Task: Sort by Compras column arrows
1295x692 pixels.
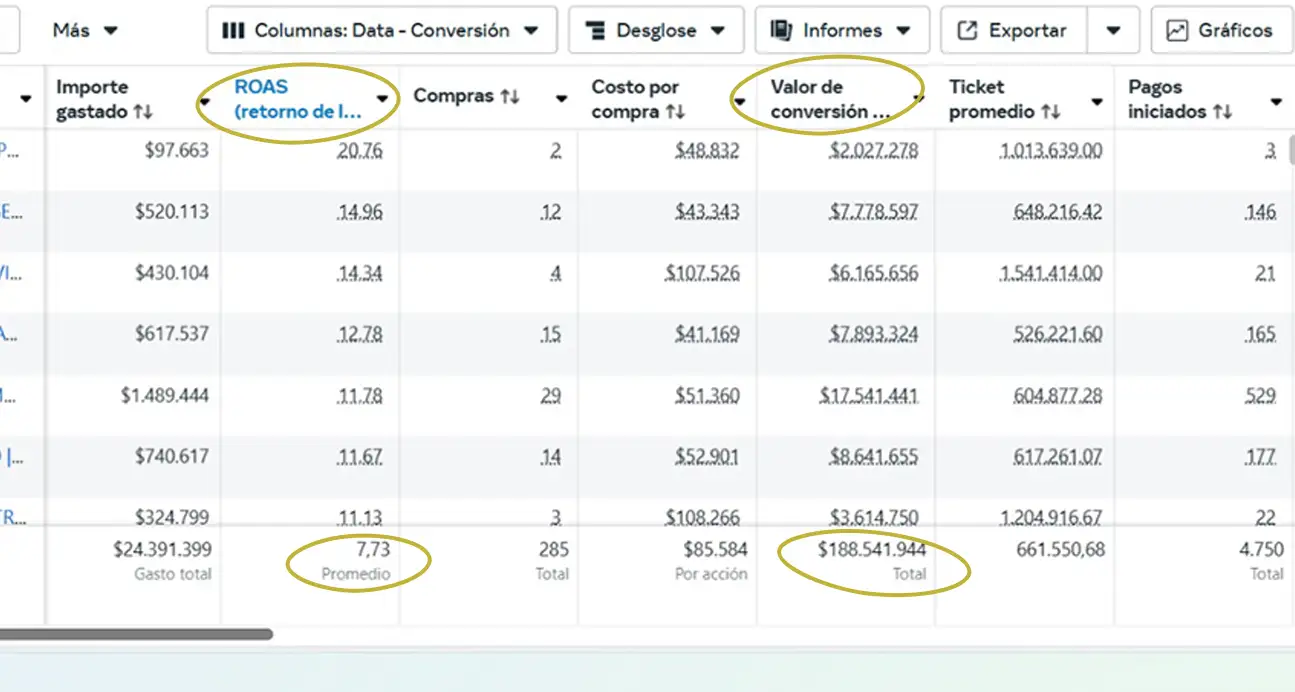Action: [x=510, y=96]
